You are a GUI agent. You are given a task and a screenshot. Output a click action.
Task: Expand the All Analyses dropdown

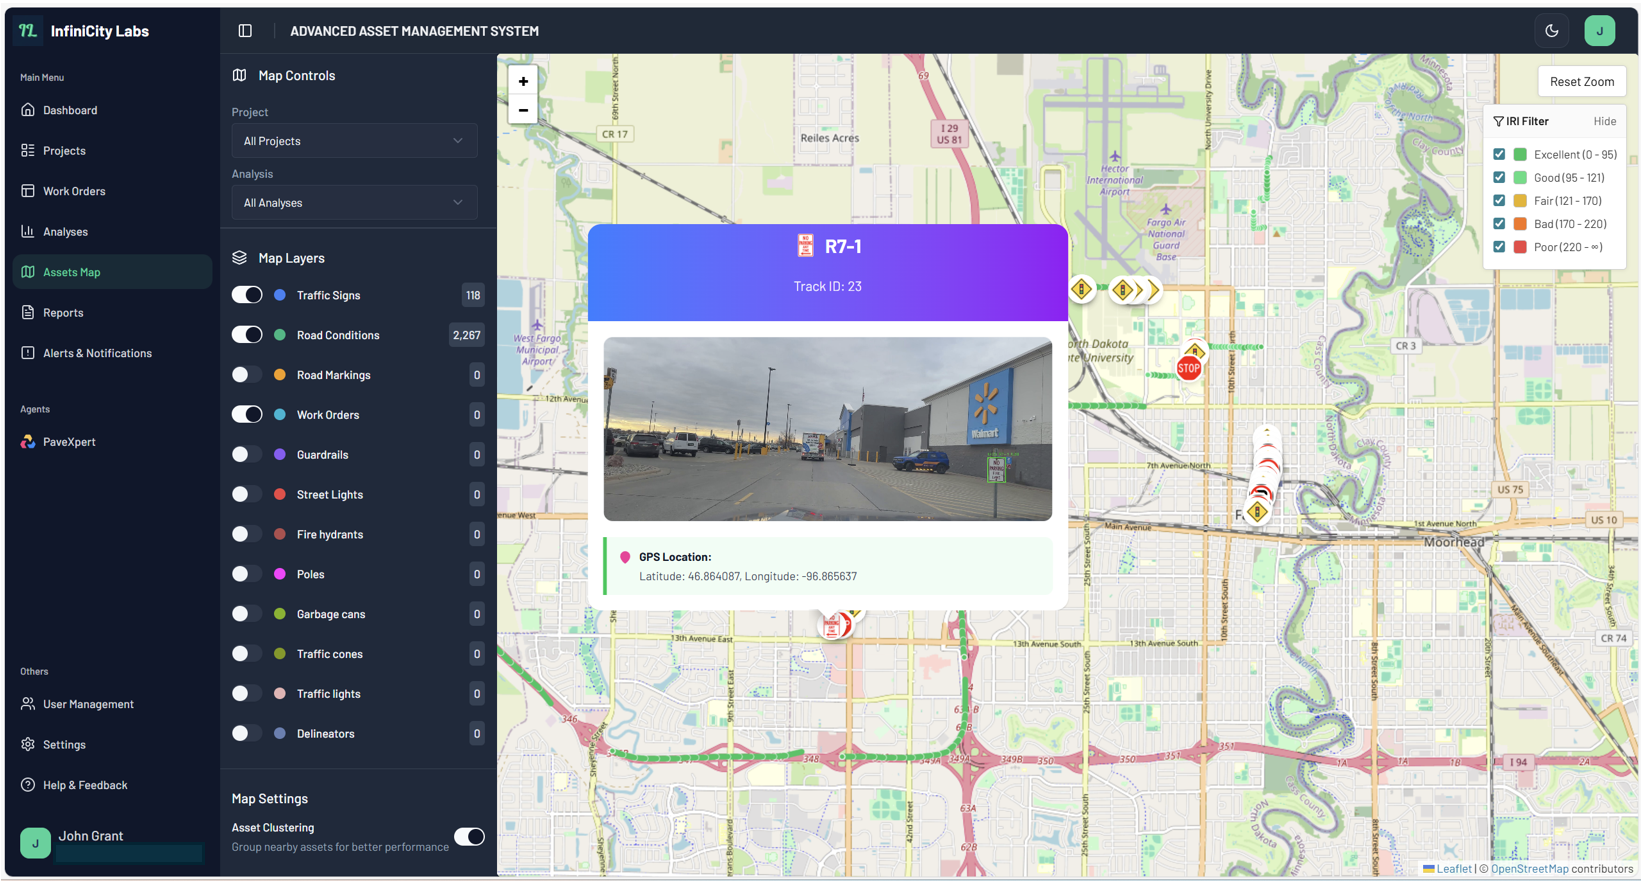(x=354, y=203)
